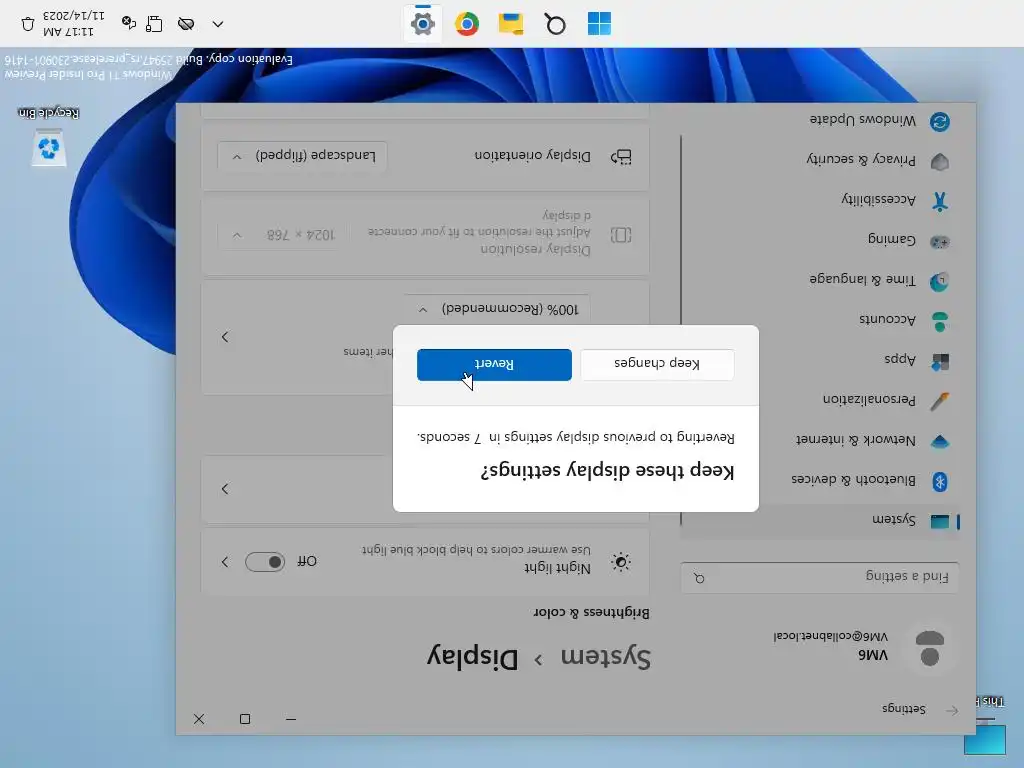Open Windows Update in the sidebar

820,121
